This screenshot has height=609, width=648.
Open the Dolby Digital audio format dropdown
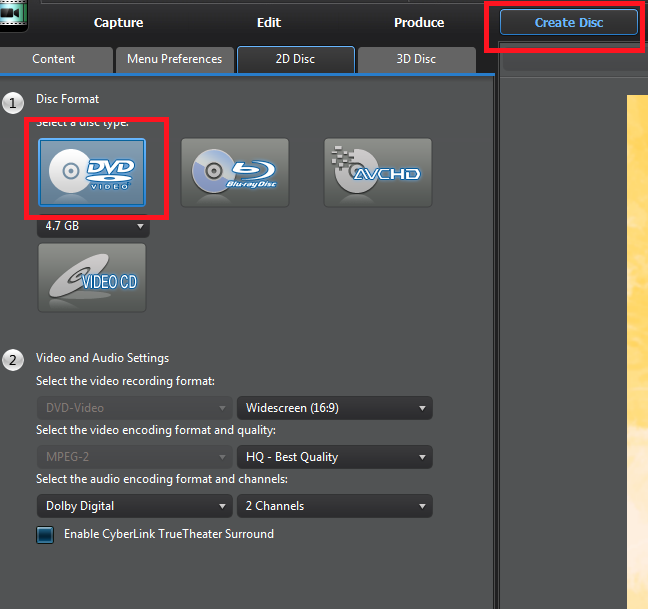[x=135, y=506]
